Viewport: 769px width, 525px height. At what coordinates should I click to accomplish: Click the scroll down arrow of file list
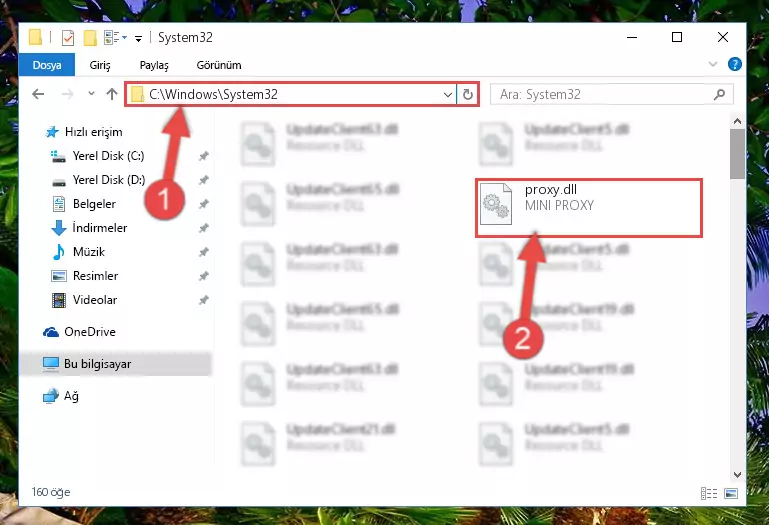pos(737,474)
